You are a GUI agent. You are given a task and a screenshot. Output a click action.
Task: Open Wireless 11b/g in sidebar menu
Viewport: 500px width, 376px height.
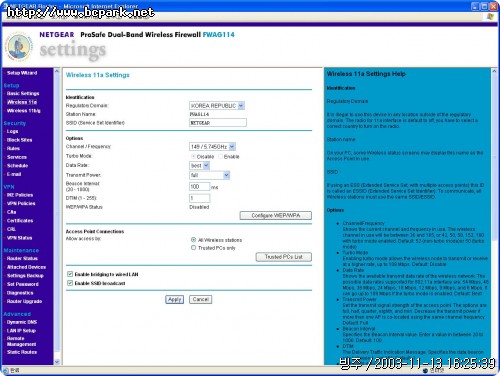click(24, 111)
